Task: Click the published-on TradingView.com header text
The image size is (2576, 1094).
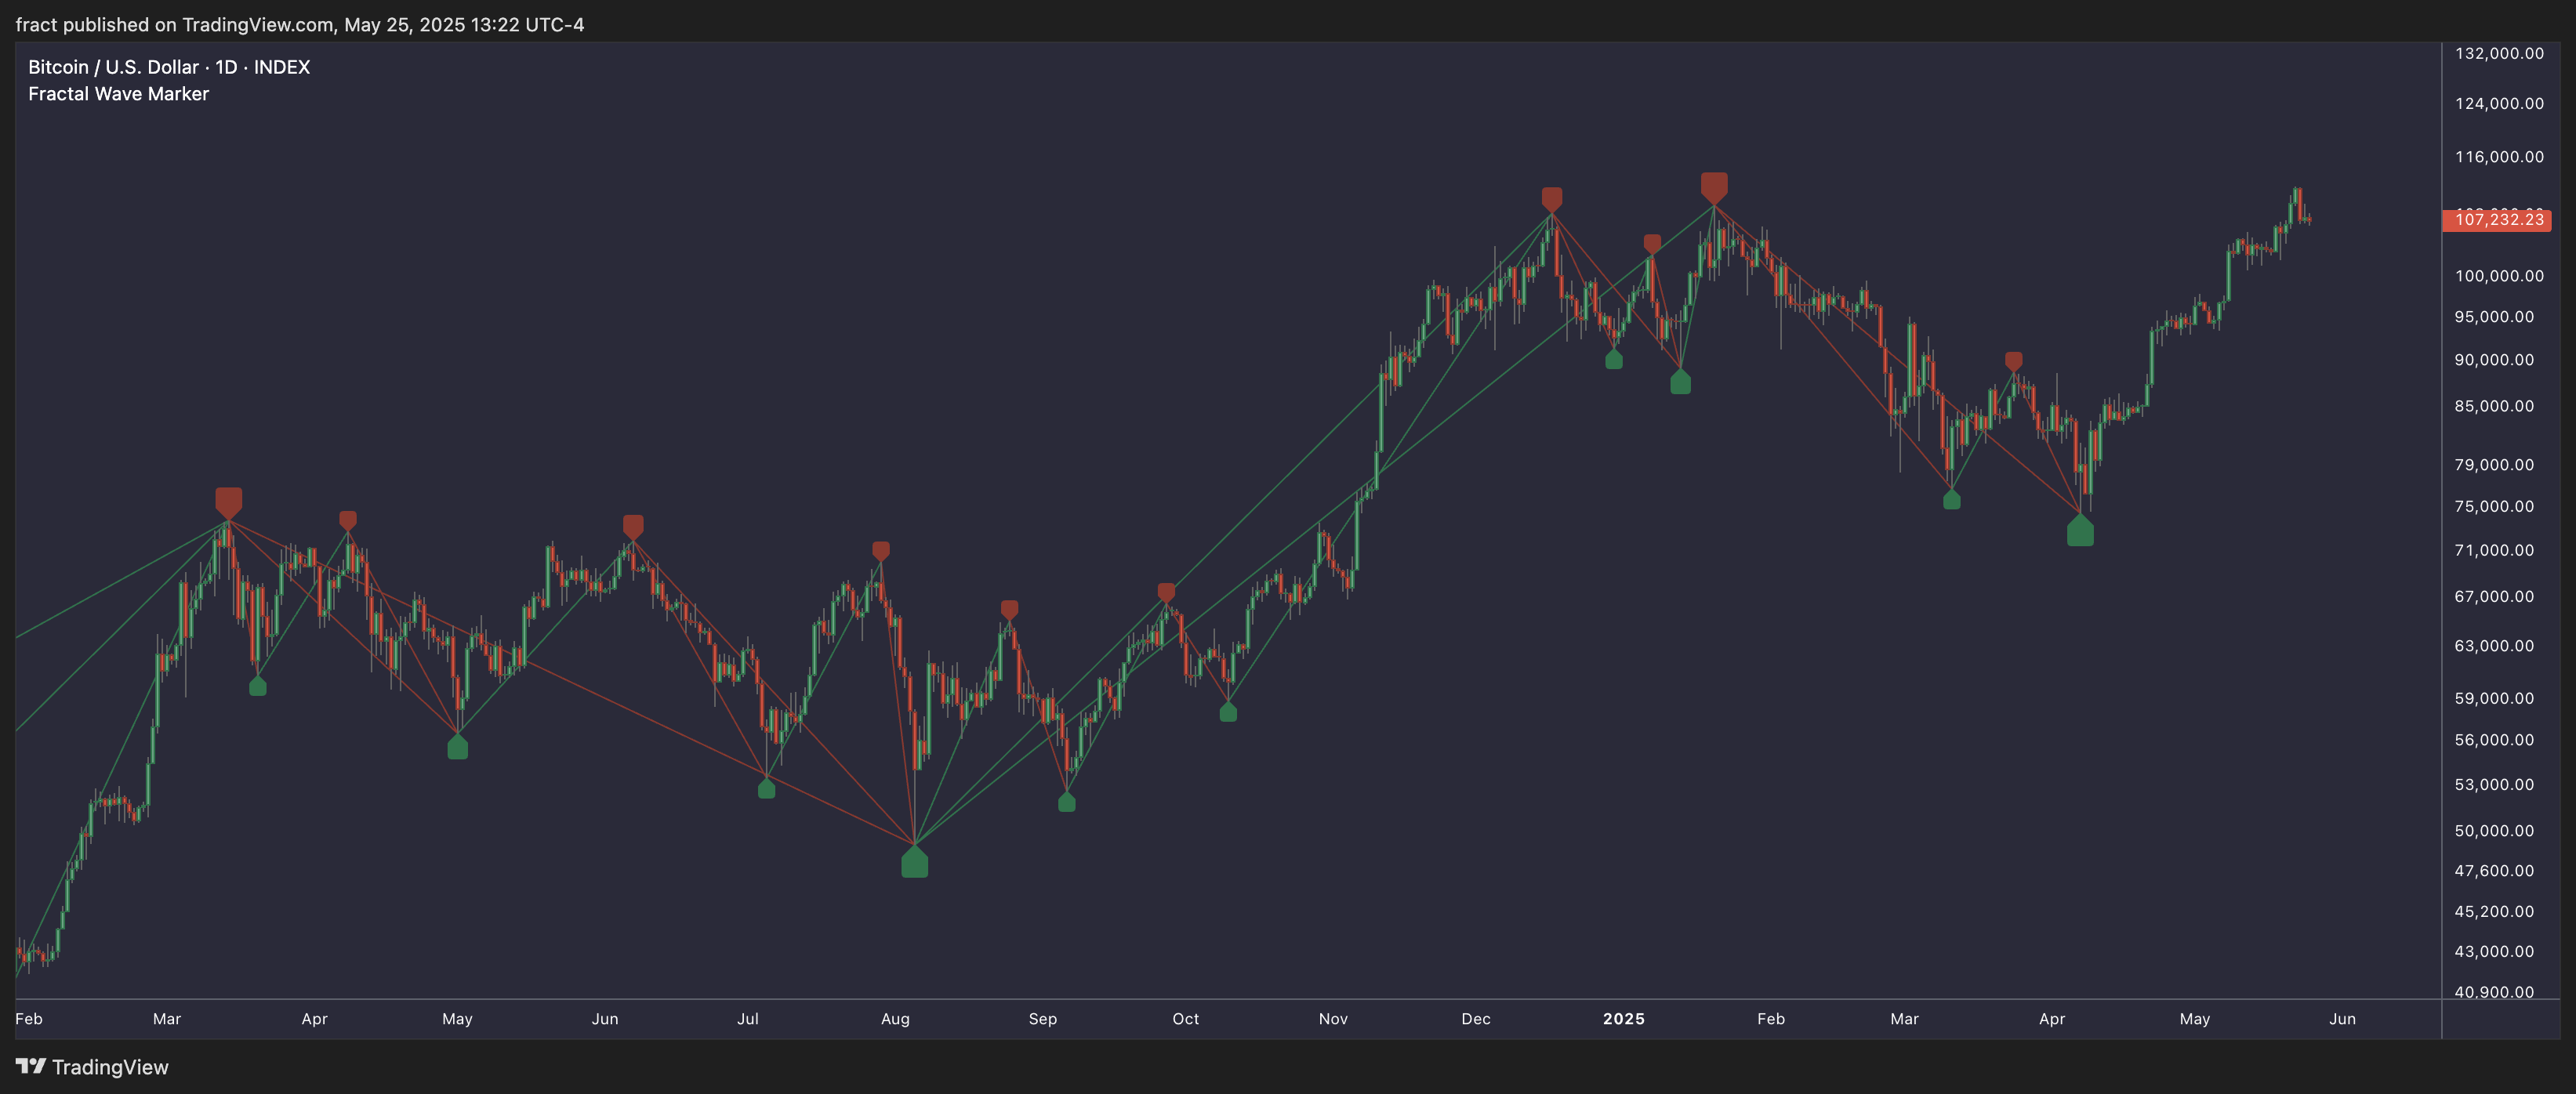Action: point(300,24)
